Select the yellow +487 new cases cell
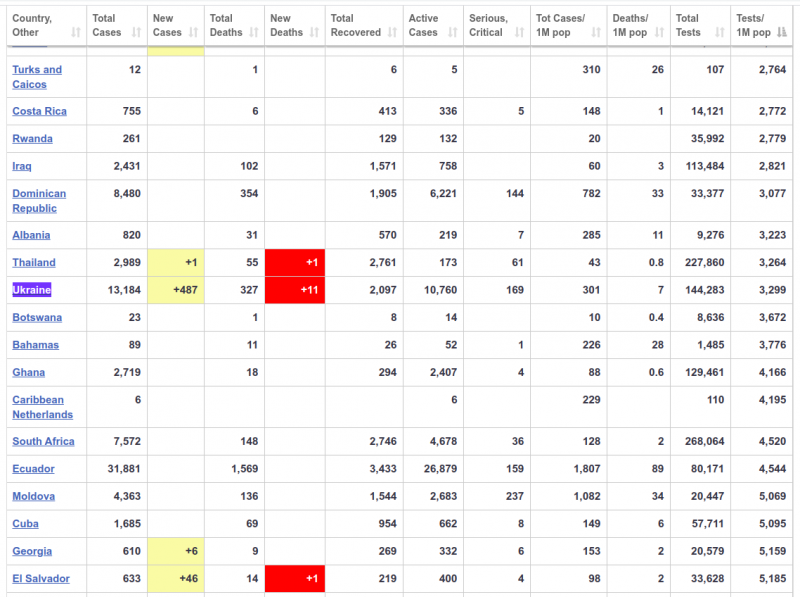800x597 pixels. pyautogui.click(x=175, y=290)
